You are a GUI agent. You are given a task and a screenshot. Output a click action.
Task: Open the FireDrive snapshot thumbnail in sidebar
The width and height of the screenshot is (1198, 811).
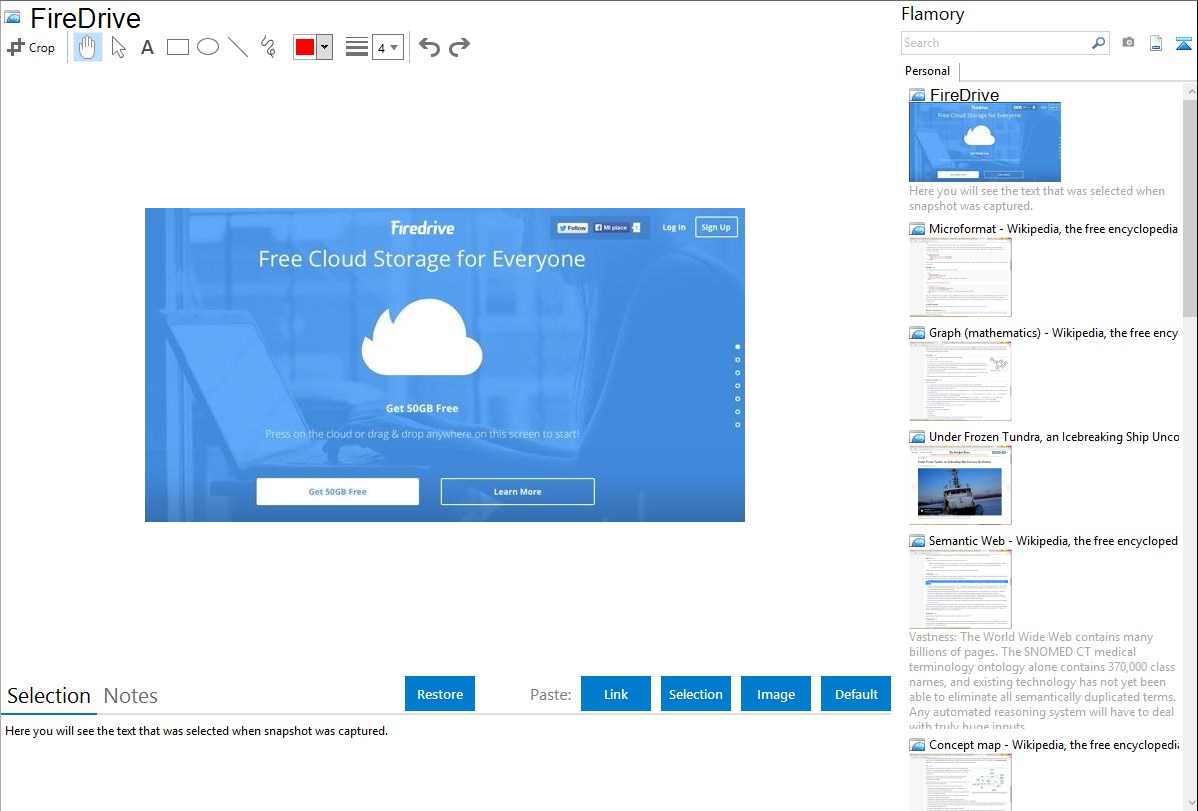pyautogui.click(x=985, y=142)
